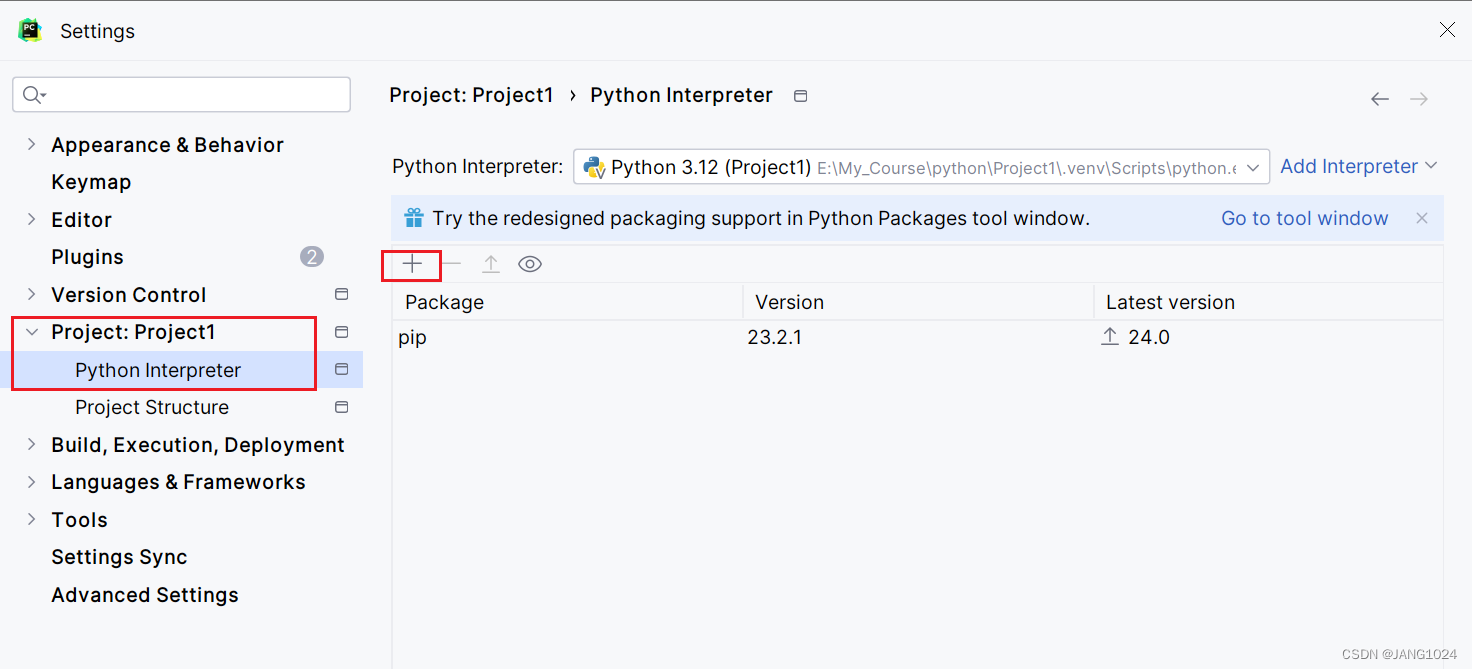Click the minus icon to uninstall package

click(x=451, y=264)
